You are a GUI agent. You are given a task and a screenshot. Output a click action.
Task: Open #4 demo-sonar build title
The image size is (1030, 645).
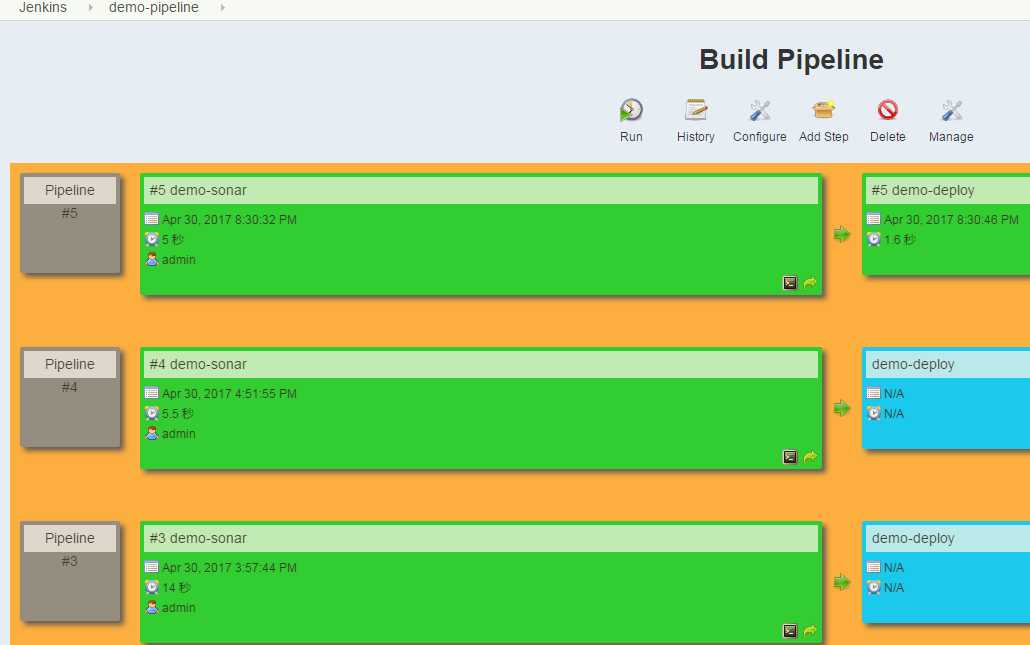[198, 364]
